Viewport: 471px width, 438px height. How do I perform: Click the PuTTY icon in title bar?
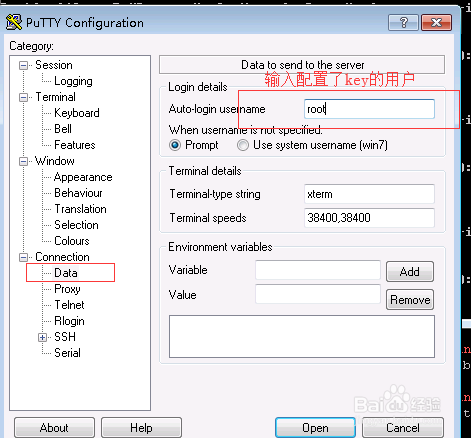14,23
